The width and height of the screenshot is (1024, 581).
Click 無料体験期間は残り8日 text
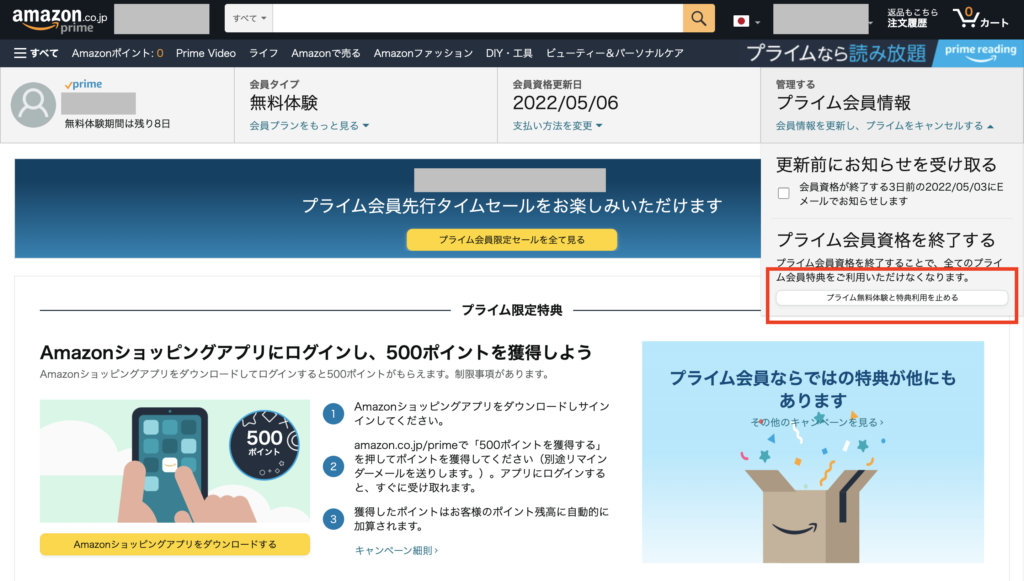(118, 123)
